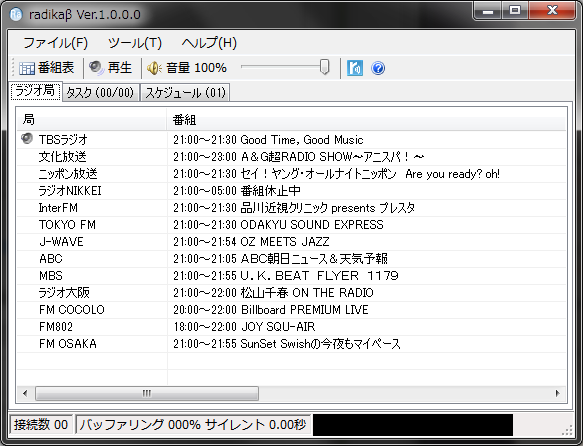Image resolution: width=583 pixels, height=446 pixels.
Task: Minimize the radika window
Action: click(488, 11)
